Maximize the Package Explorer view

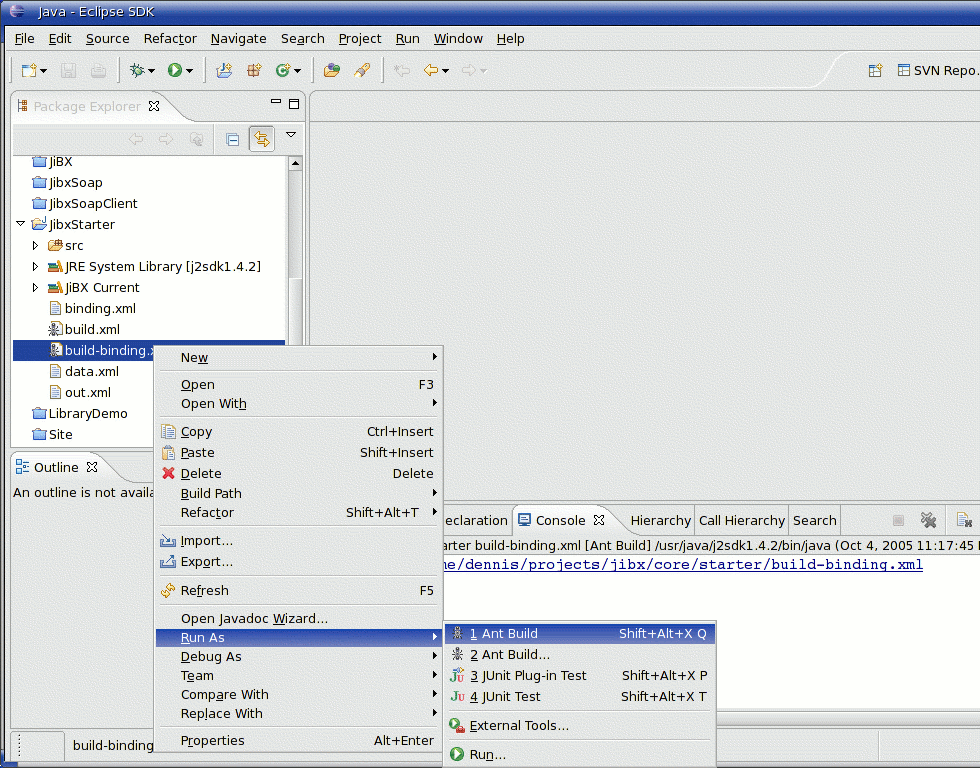tap(294, 104)
